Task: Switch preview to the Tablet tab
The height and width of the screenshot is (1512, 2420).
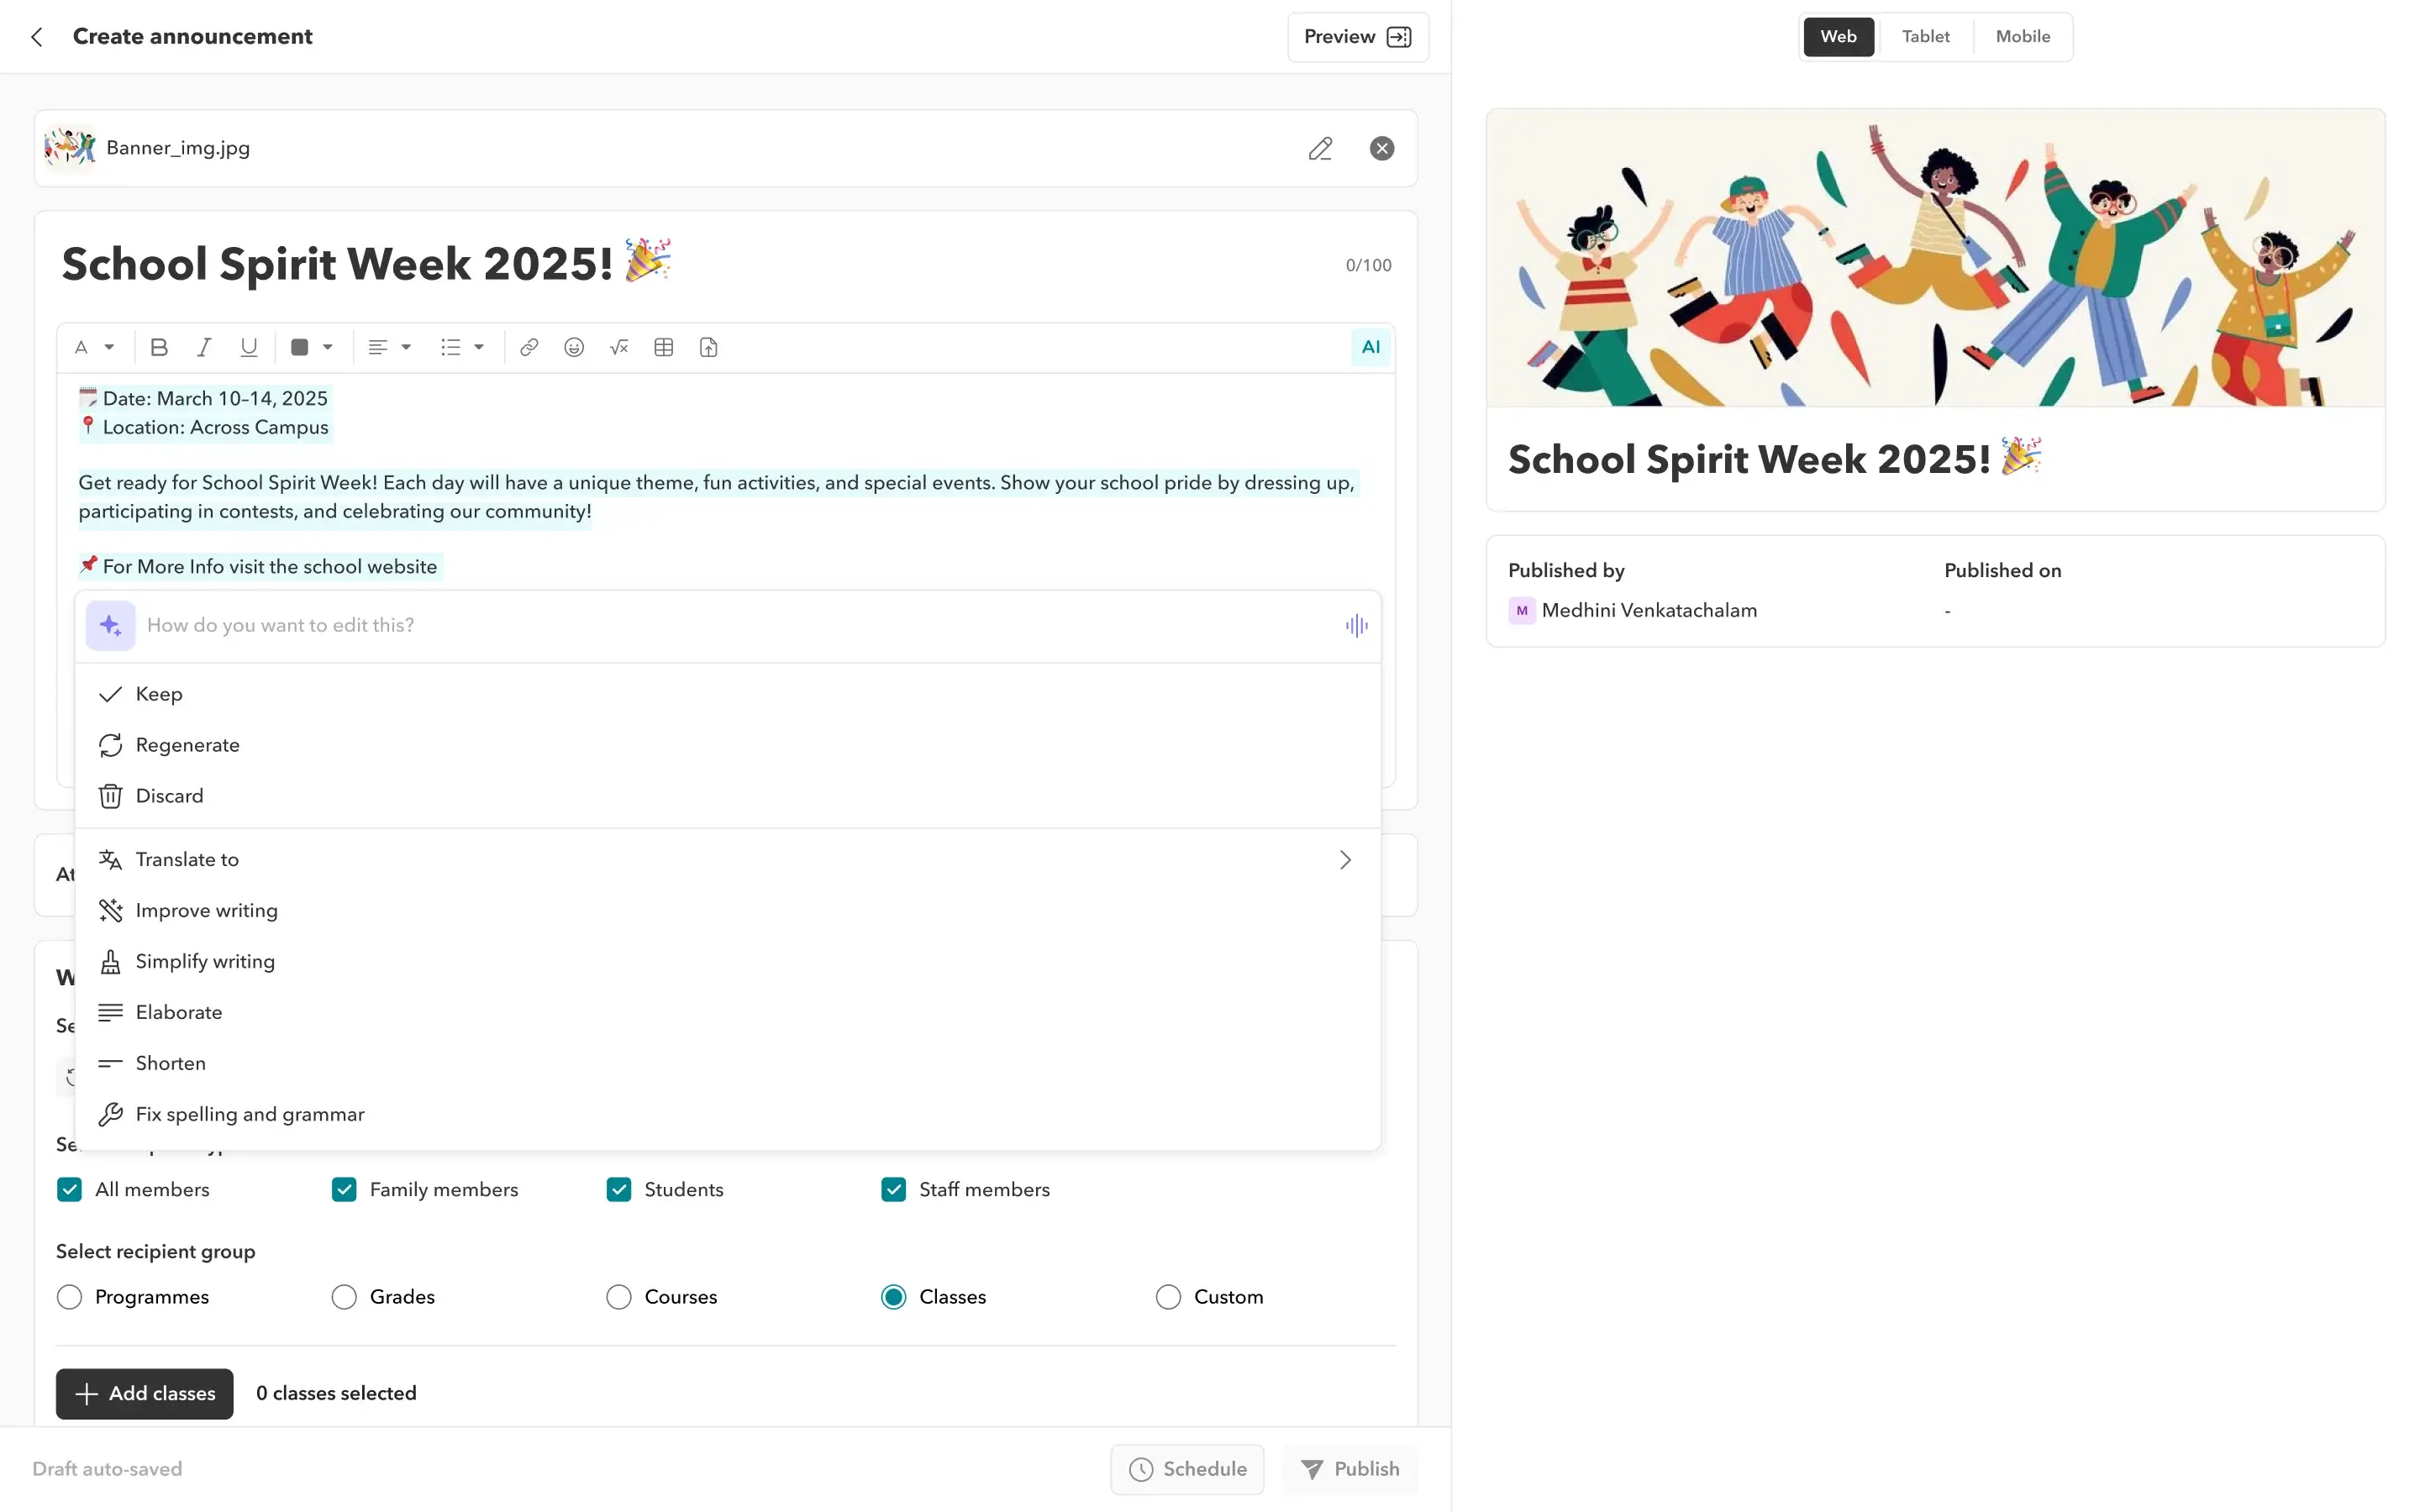Action: [x=1925, y=37]
